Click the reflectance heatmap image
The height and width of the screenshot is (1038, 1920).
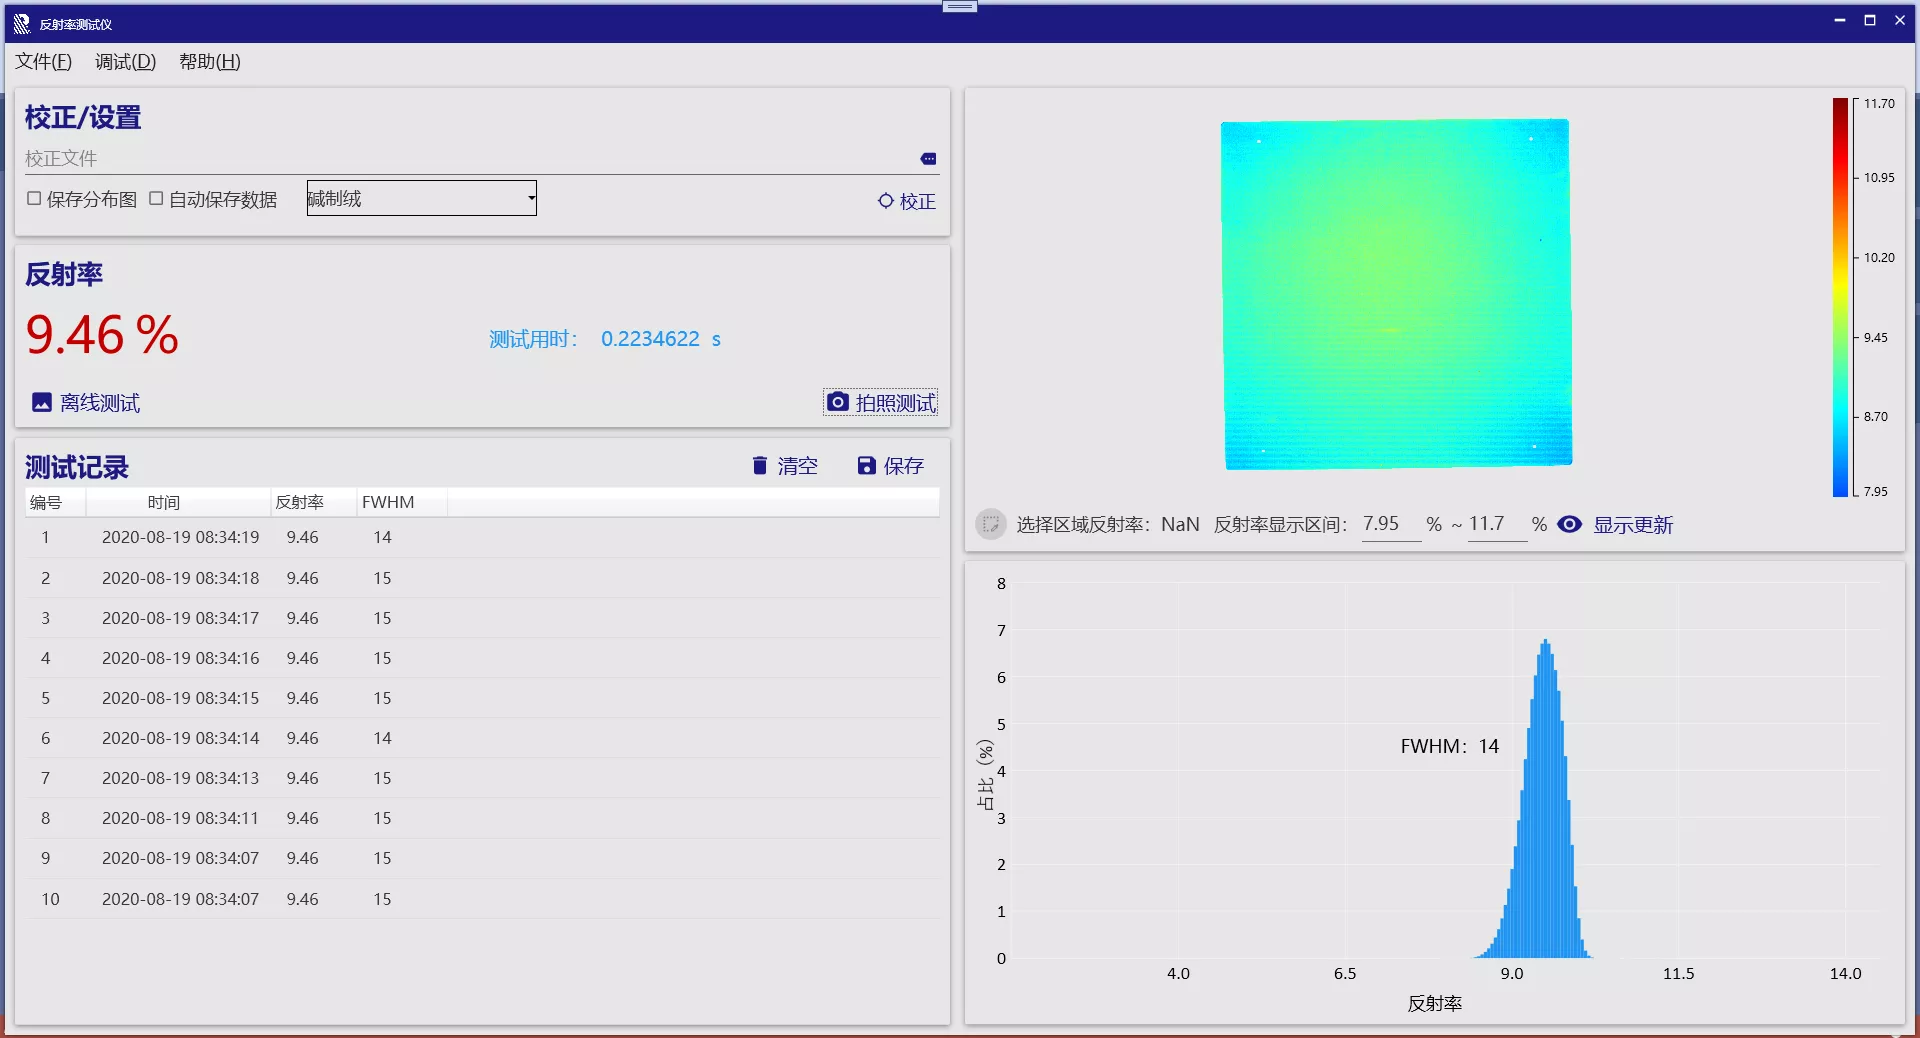1396,294
